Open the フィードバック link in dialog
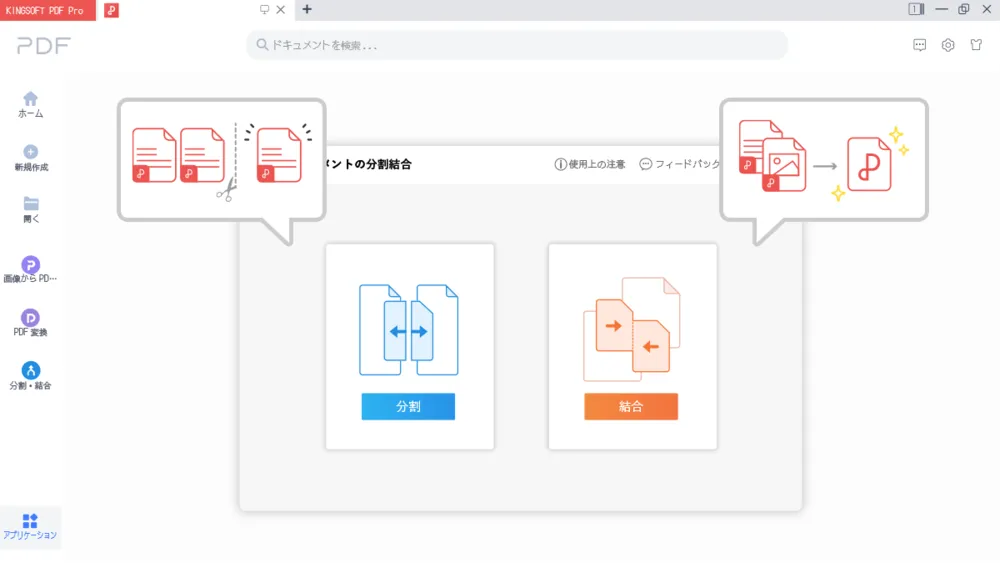 [x=680, y=164]
